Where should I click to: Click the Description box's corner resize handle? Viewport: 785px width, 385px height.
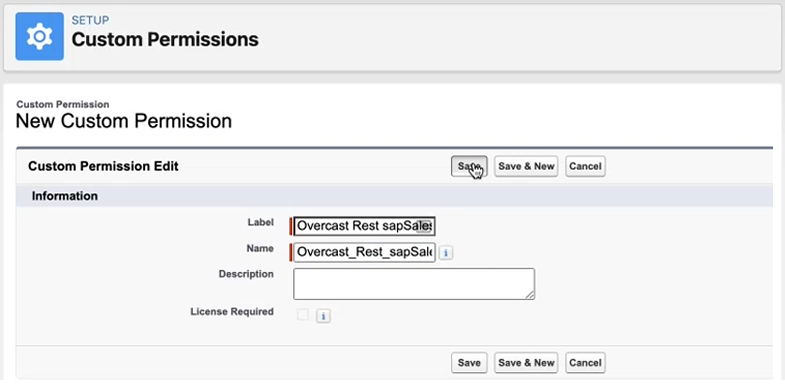[x=529, y=295]
